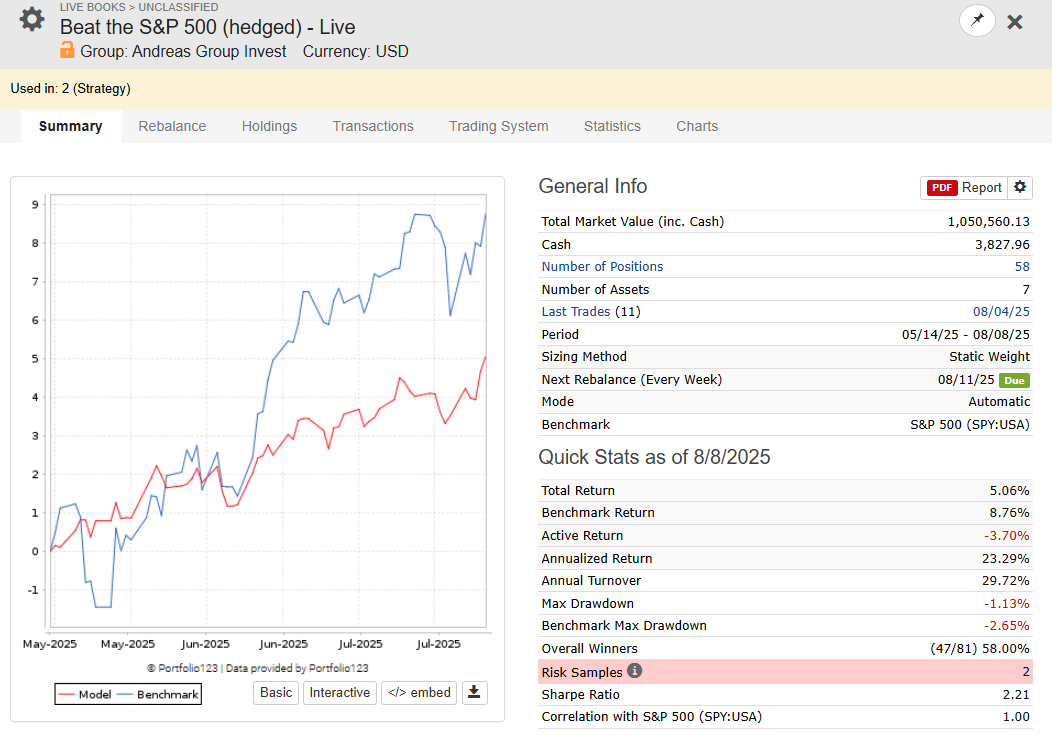This screenshot has width=1052, height=744.
Task: Click the green Due badge
Action: pos(1014,380)
